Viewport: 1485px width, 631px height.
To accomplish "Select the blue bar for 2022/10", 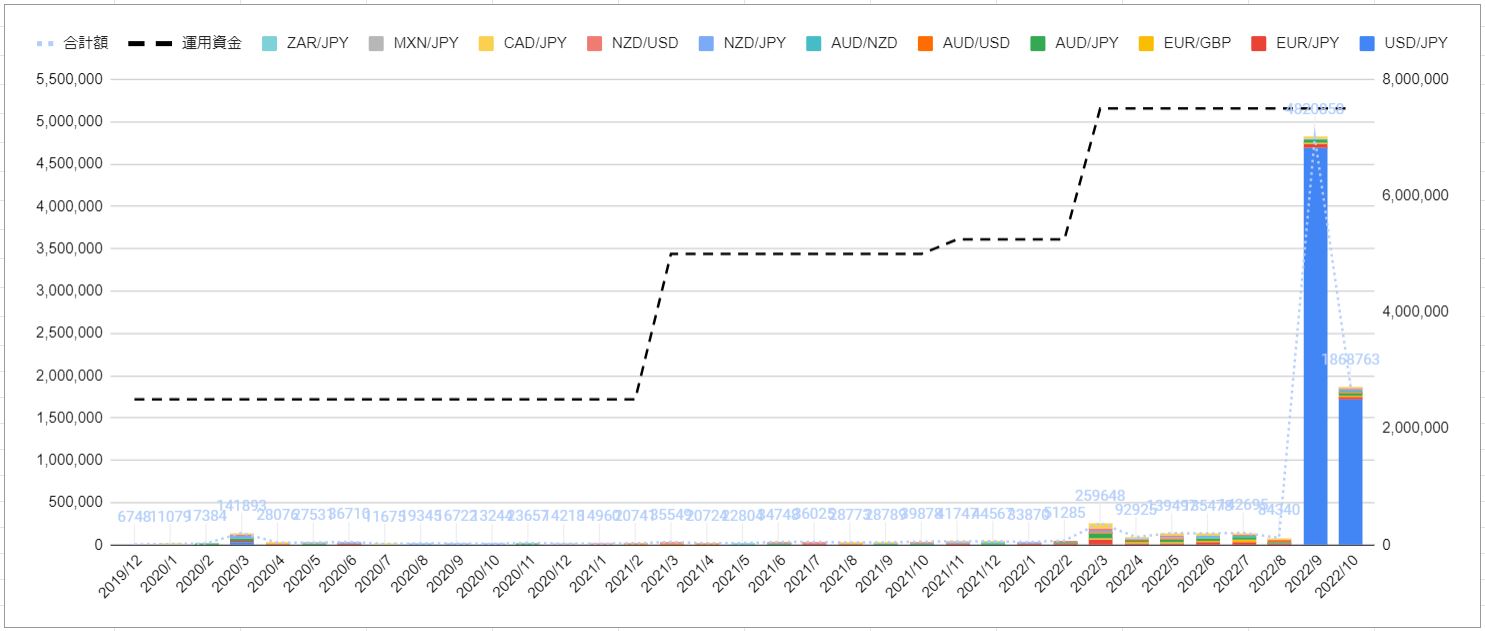I will [1350, 470].
